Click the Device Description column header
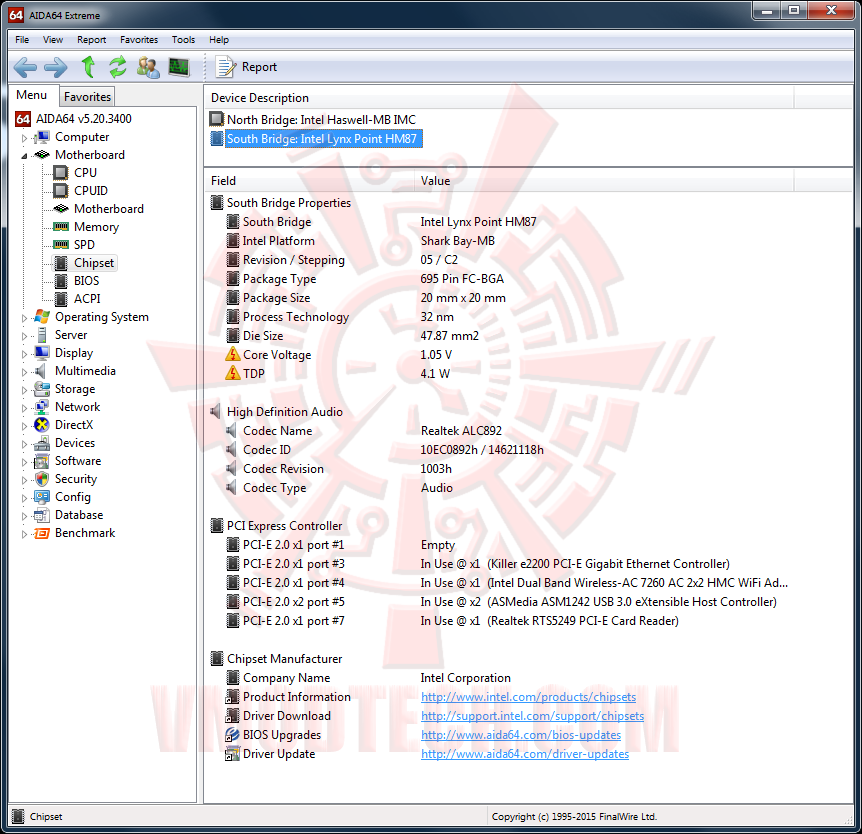The width and height of the screenshot is (862, 834). point(499,98)
